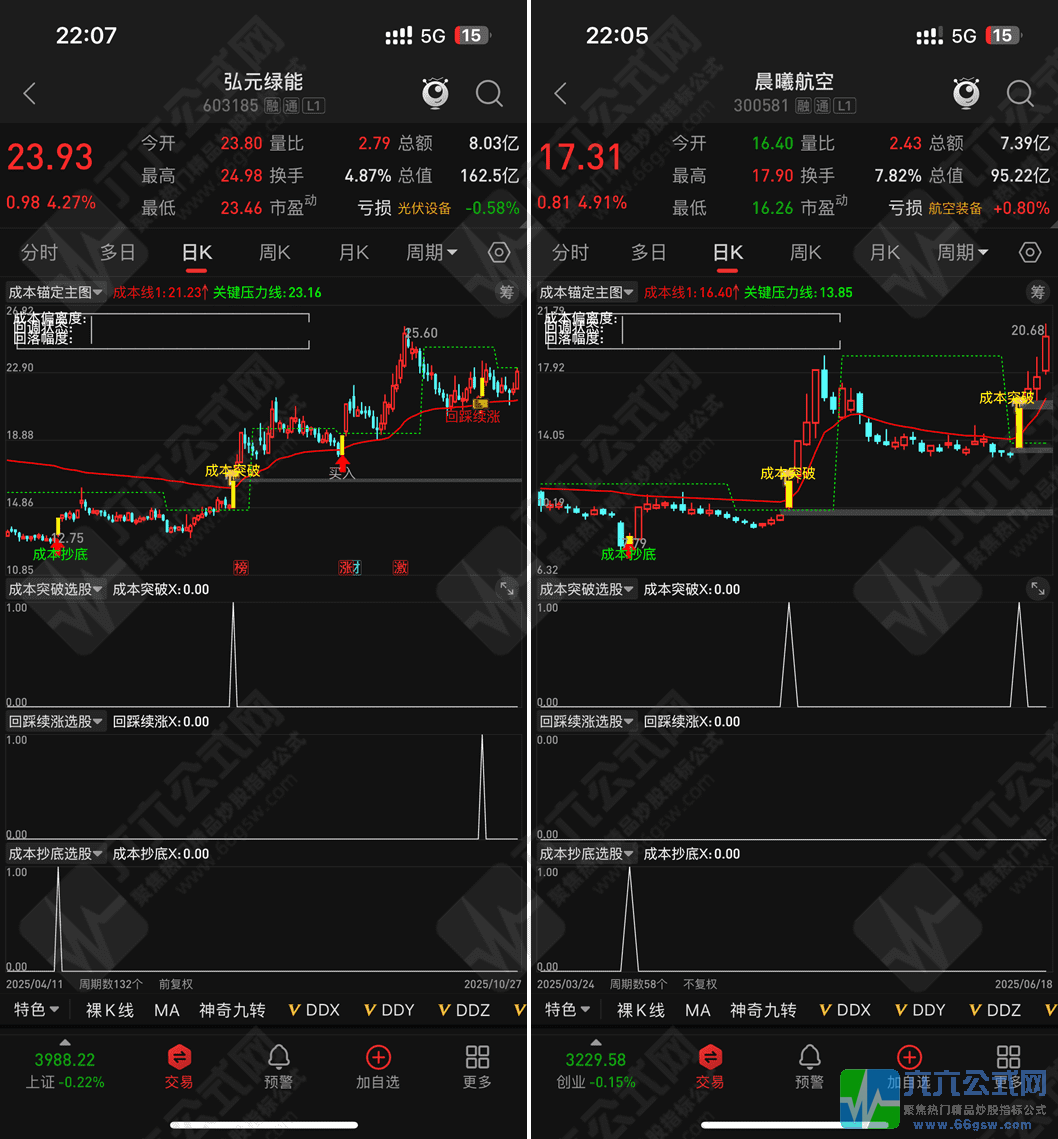Viewport: 1058px width, 1139px height.
Task: Toggle 神奇九转 indicator on the 弘元绿能 chart
Action: (232, 1010)
